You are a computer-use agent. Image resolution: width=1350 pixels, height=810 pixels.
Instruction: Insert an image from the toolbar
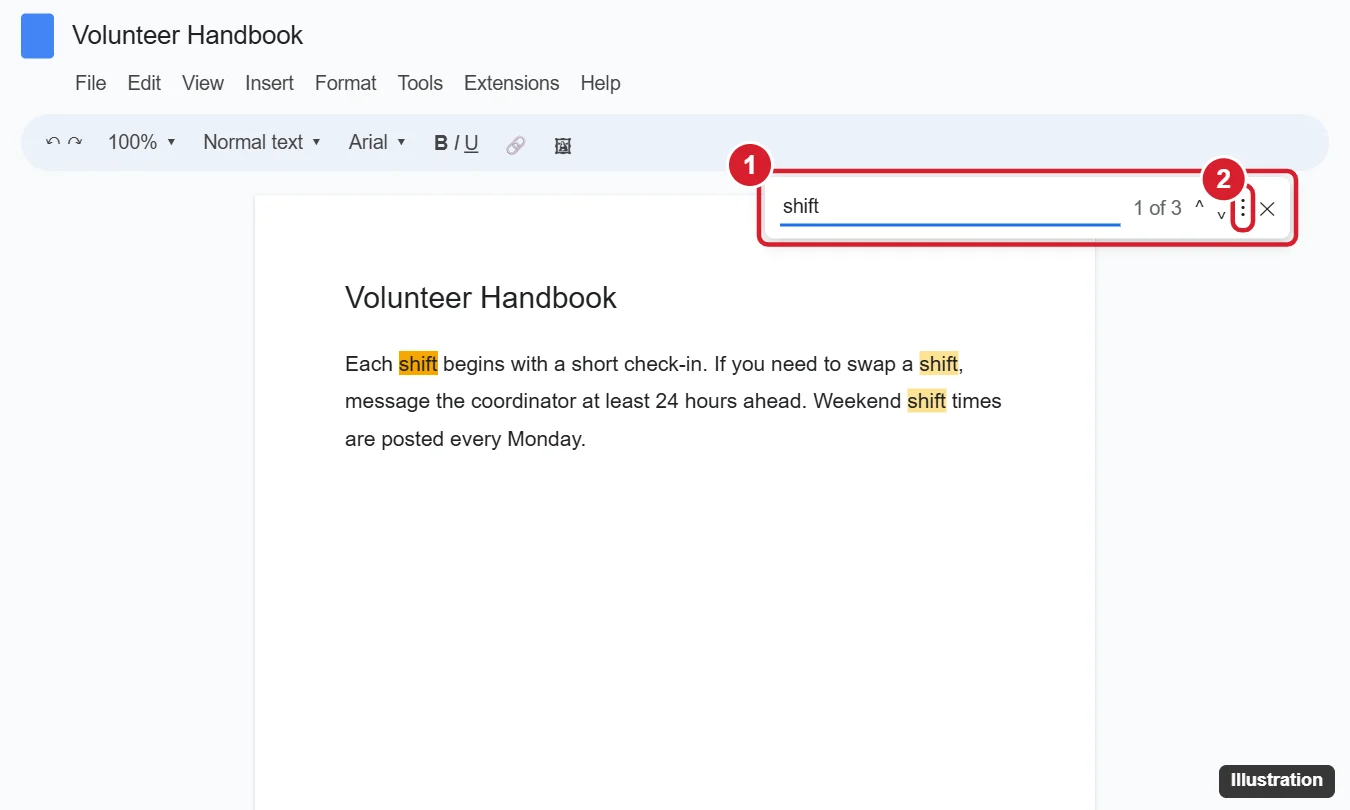pyautogui.click(x=563, y=146)
